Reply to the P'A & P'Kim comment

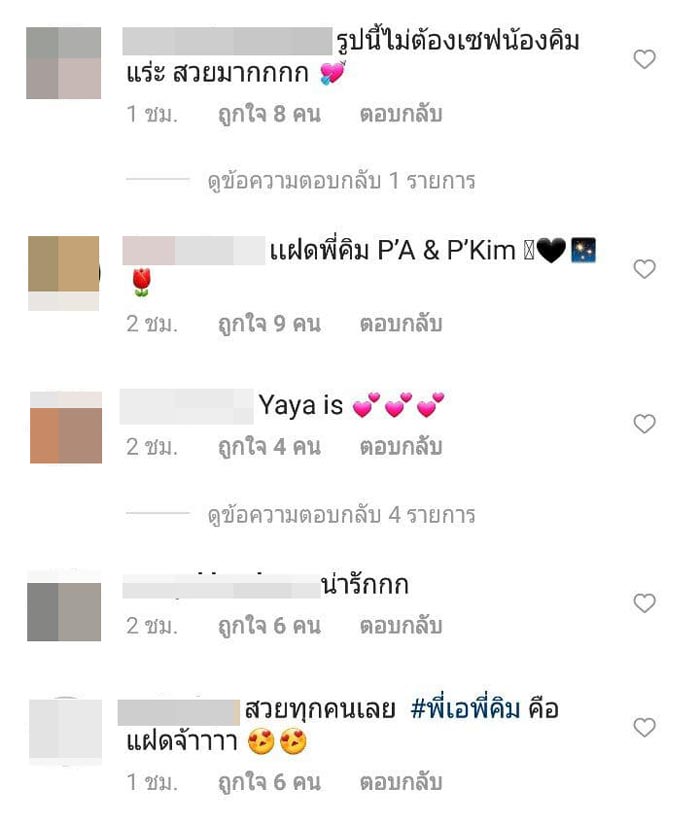(x=401, y=324)
